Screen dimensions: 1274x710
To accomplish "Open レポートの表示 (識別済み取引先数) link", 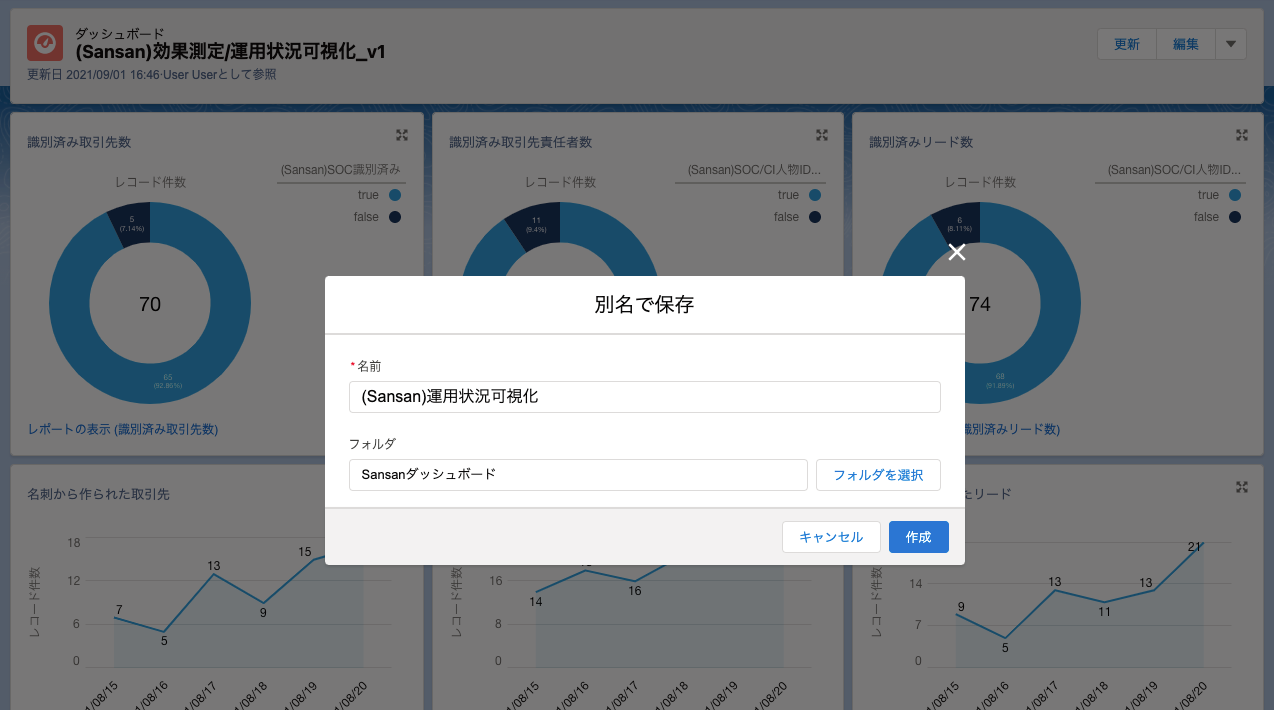I will pos(123,429).
